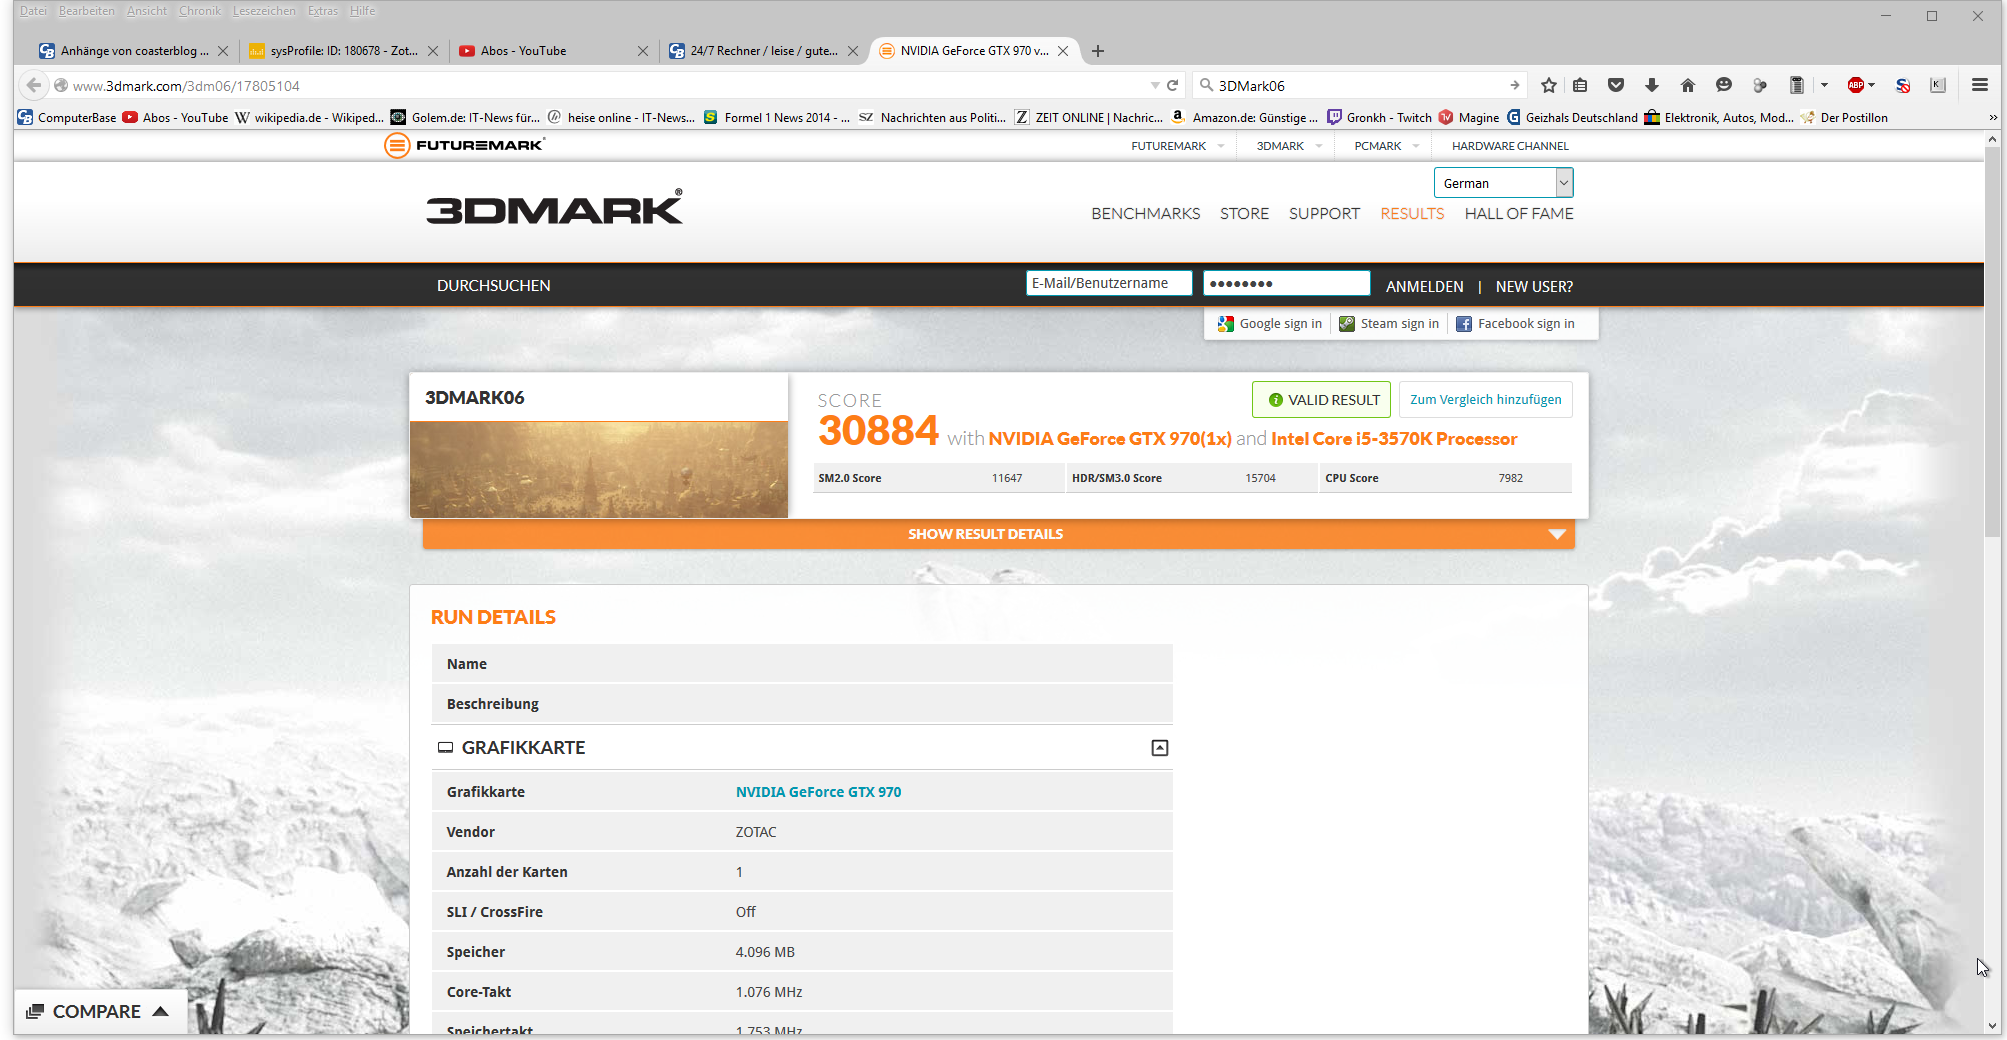Open the BENCHMARKS navigation item
The width and height of the screenshot is (2007, 1040).
tap(1146, 214)
